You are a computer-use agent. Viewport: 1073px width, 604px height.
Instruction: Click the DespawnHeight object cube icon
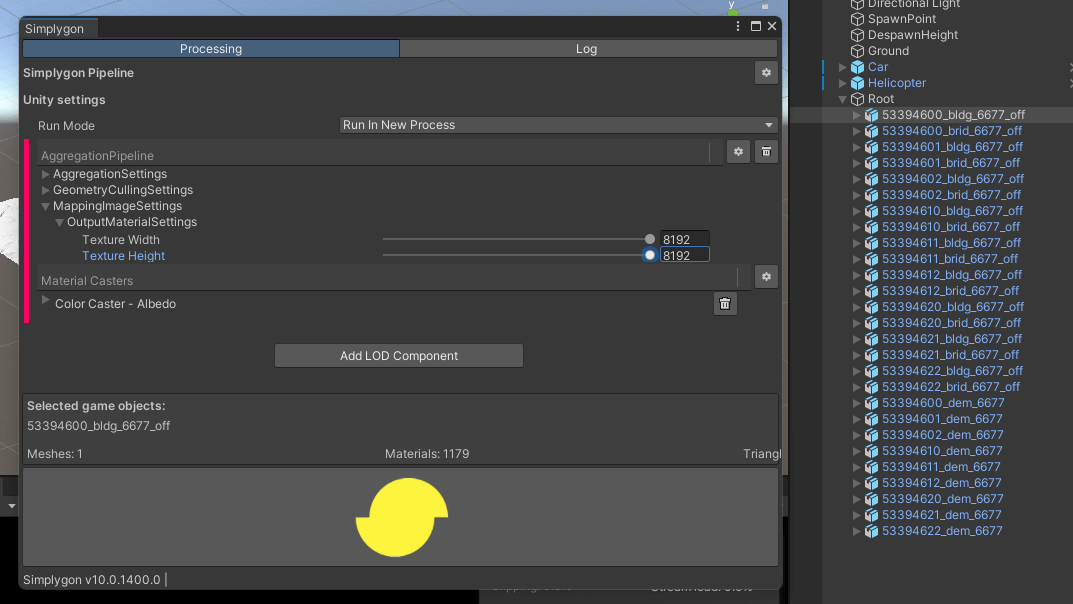857,35
